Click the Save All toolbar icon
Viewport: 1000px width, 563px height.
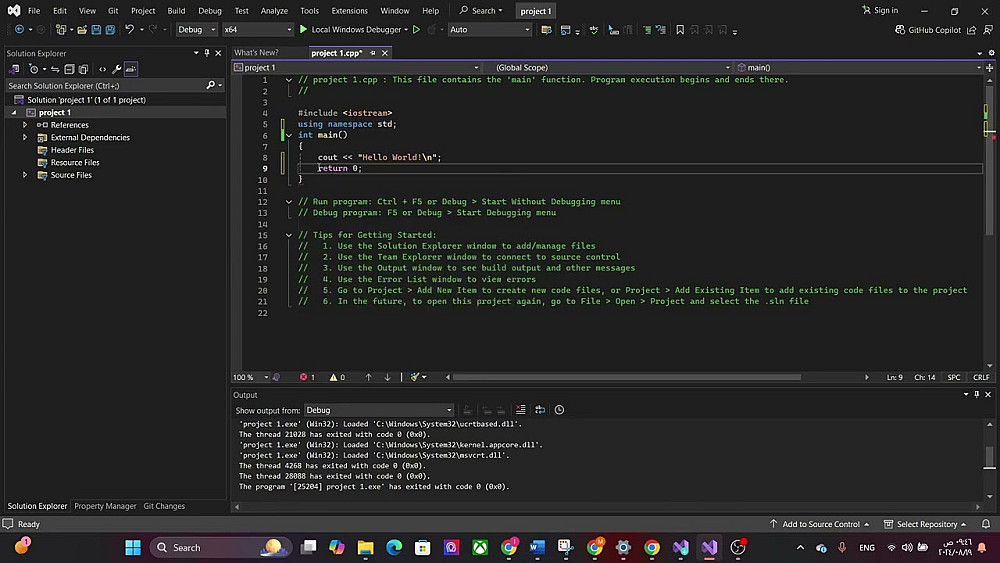click(x=109, y=30)
